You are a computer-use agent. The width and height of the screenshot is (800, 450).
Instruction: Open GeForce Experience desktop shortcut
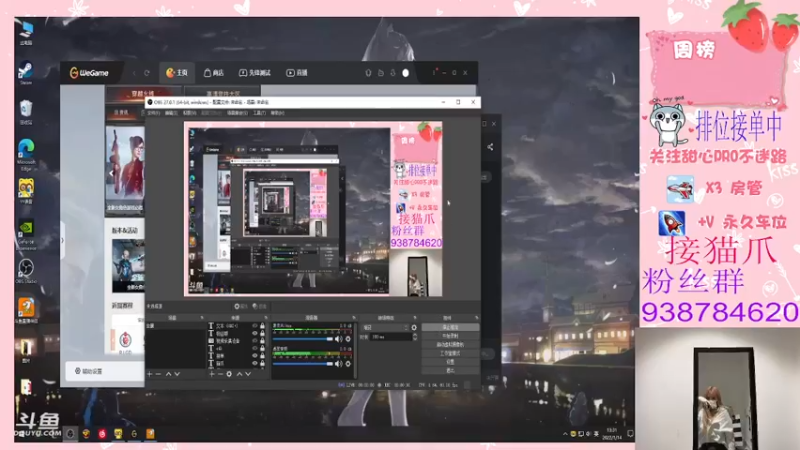point(26,234)
